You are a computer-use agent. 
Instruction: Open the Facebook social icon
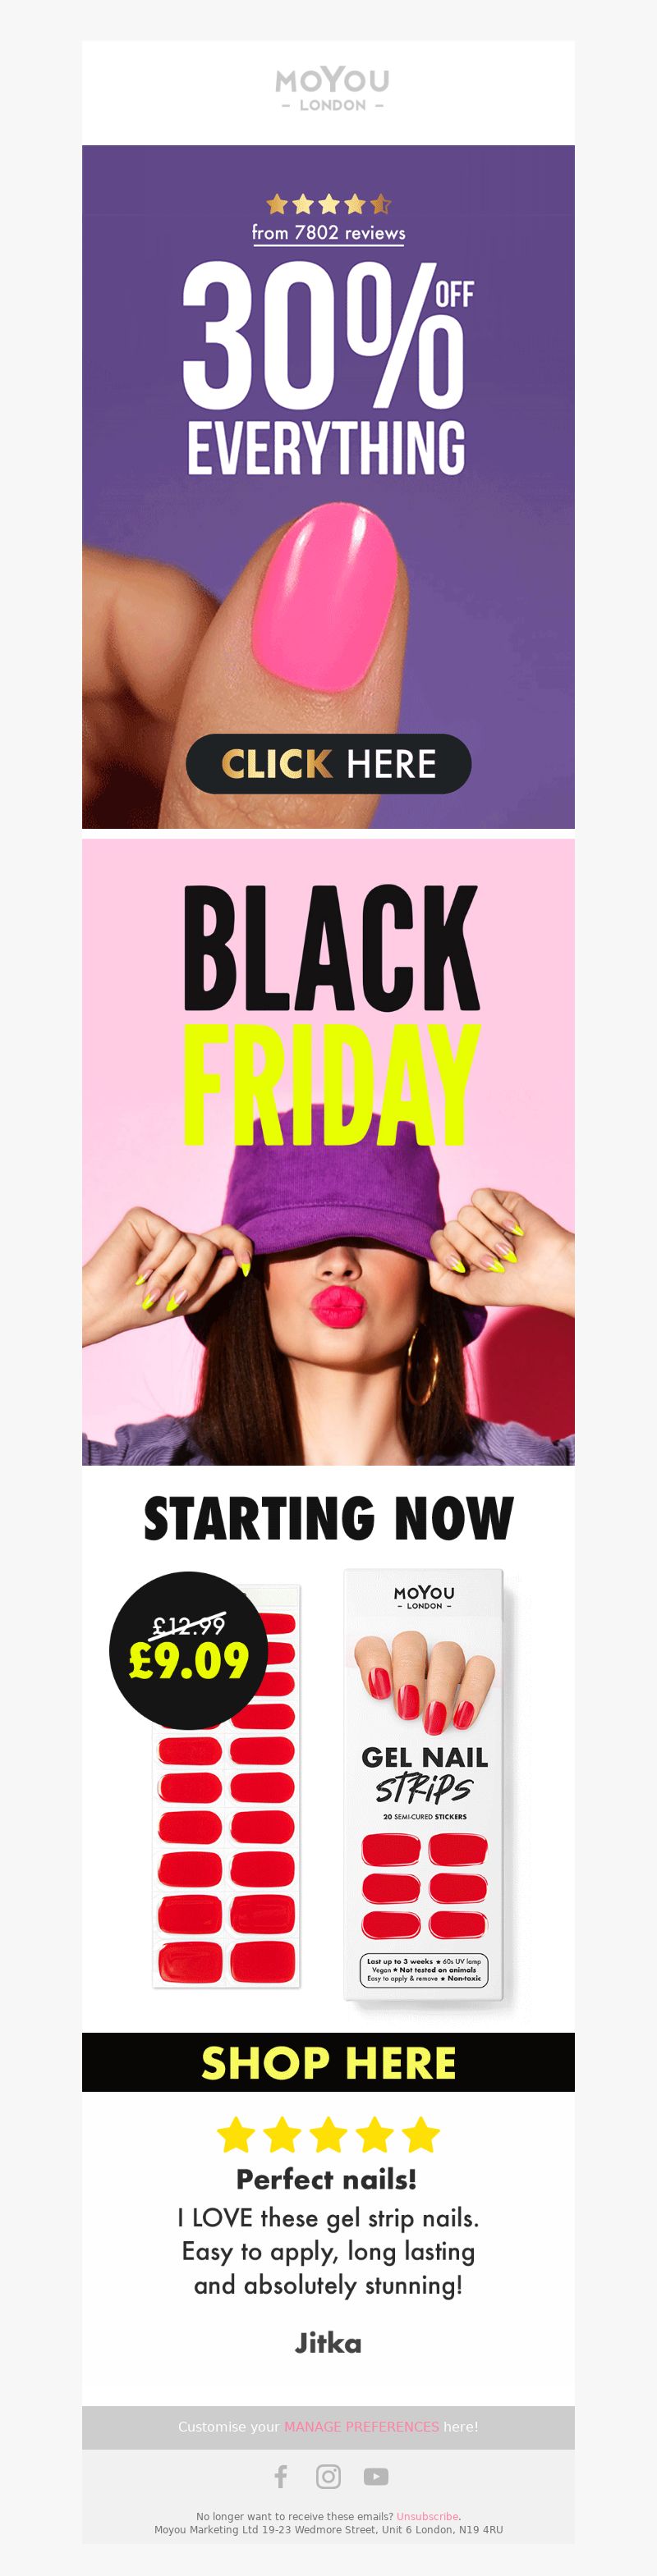(x=281, y=2476)
